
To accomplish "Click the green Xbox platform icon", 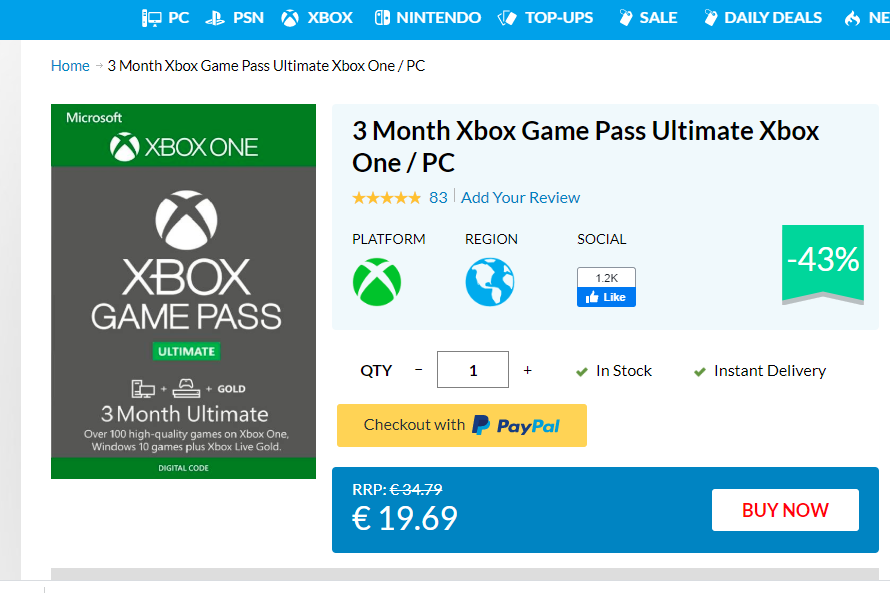I will (x=377, y=282).
